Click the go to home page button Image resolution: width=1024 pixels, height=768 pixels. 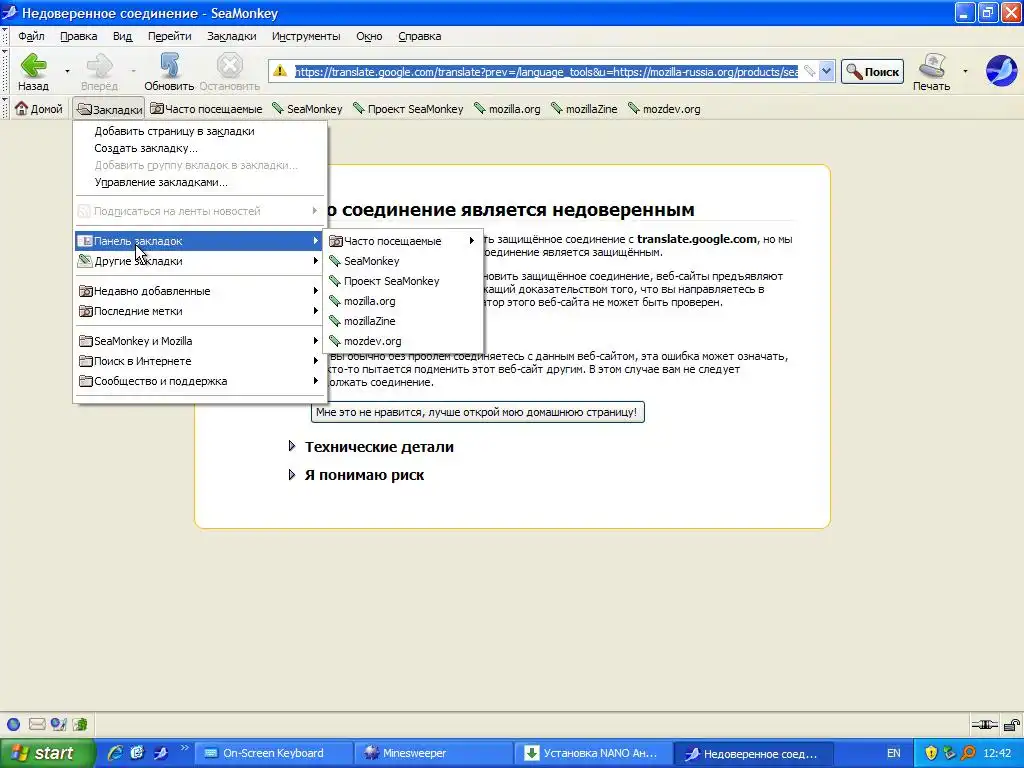point(477,412)
